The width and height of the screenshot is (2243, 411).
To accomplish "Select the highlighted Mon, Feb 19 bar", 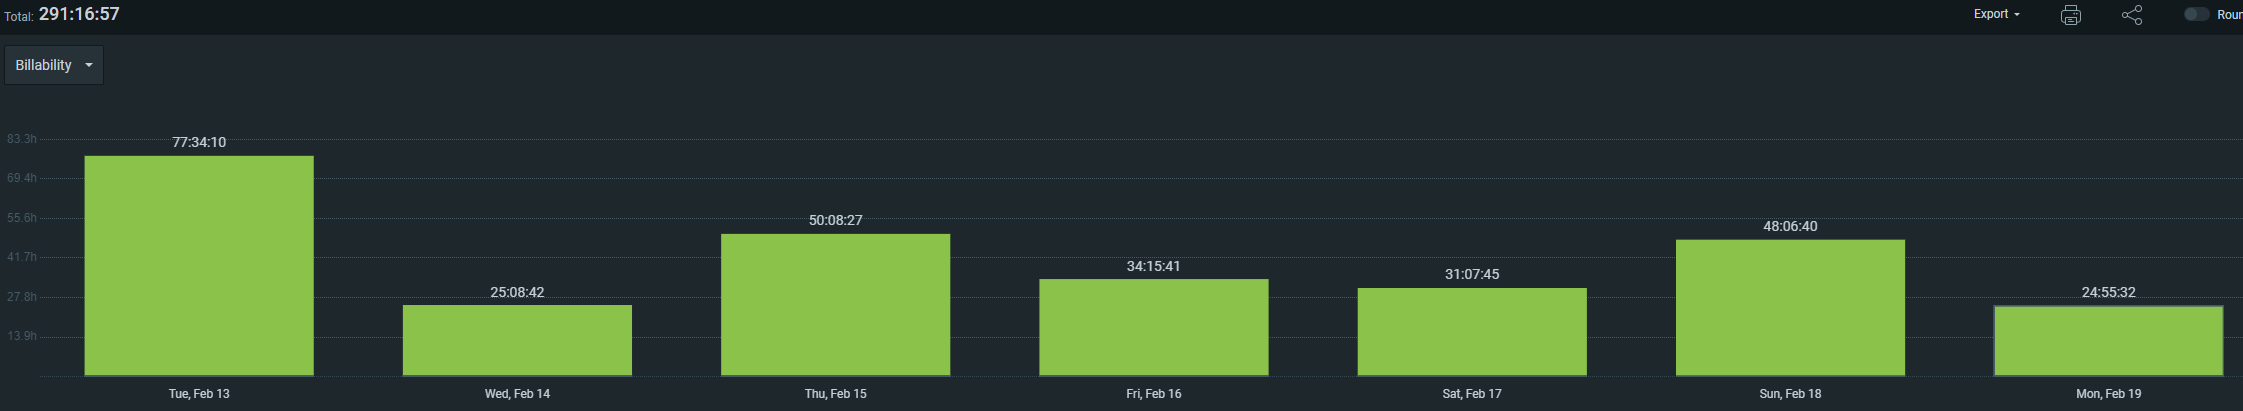I will (2108, 341).
